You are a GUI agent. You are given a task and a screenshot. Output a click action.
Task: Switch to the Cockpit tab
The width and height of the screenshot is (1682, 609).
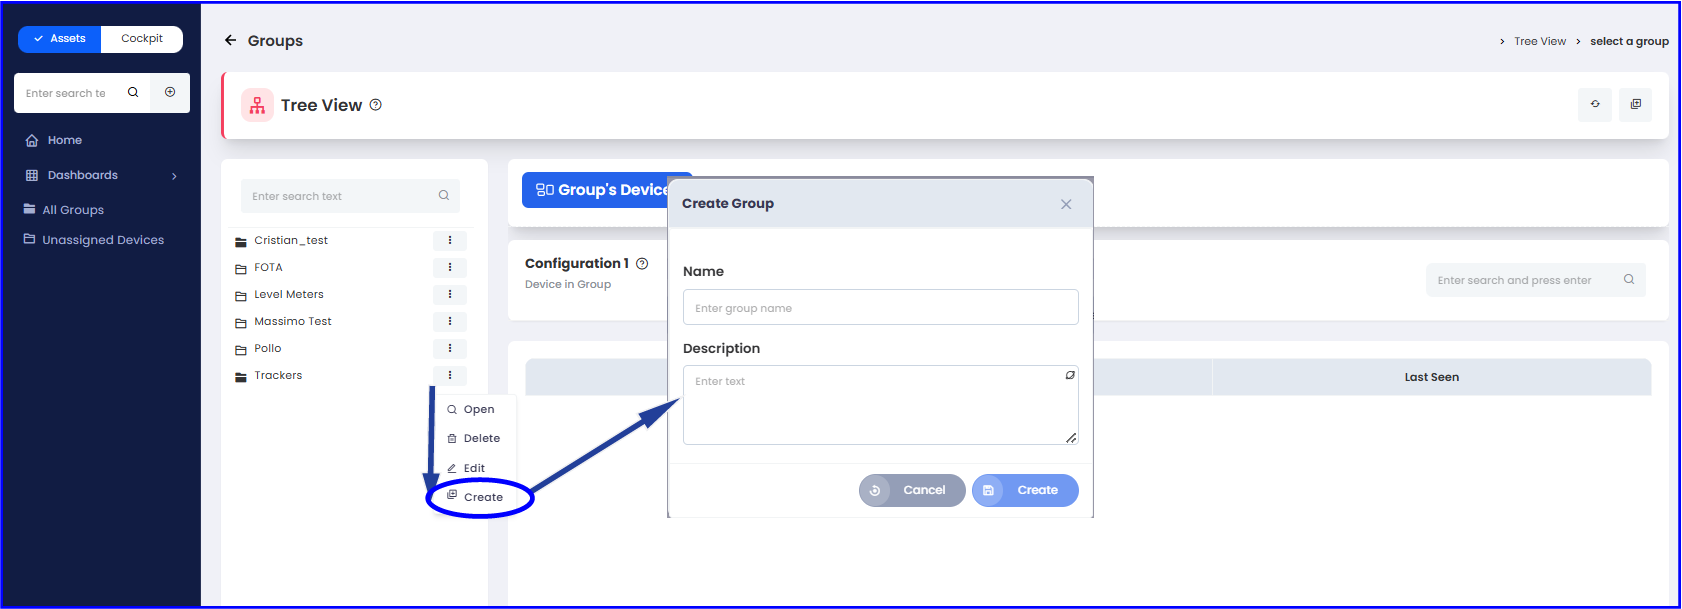[142, 39]
